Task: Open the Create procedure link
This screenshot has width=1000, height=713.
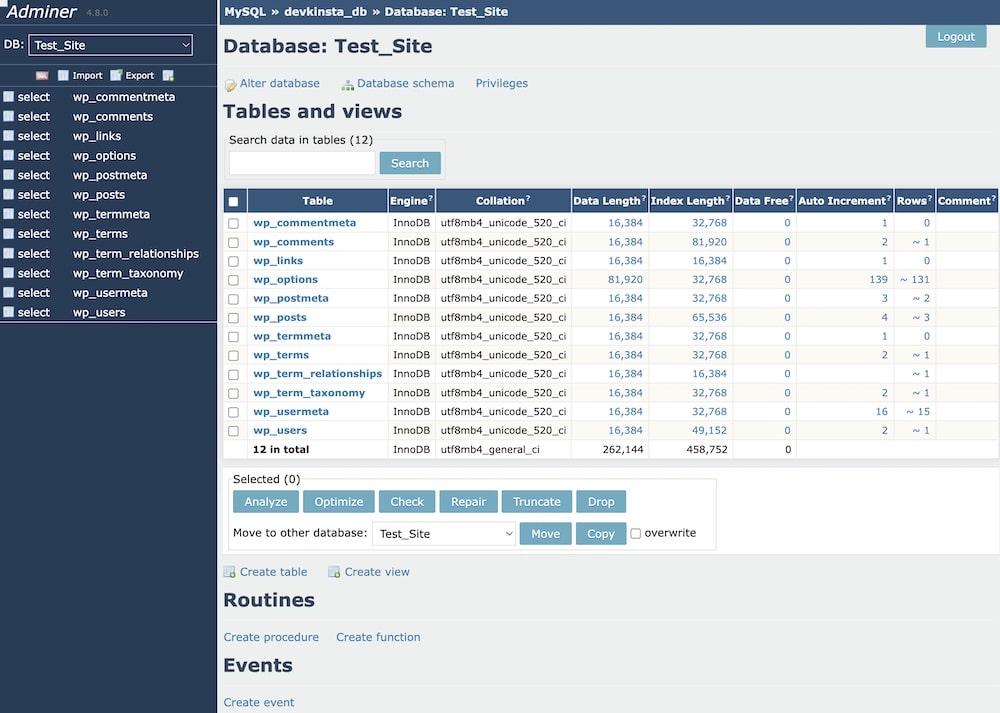Action: pos(271,637)
